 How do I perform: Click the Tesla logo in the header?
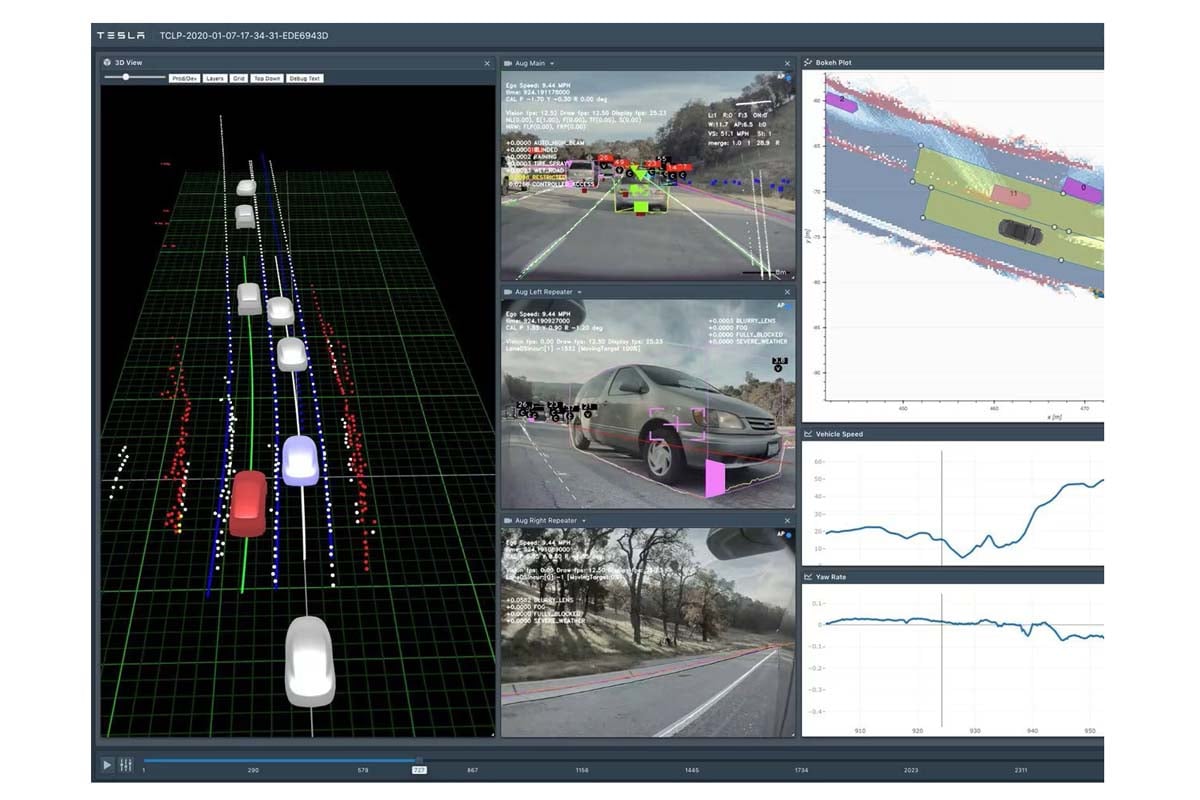coord(121,36)
